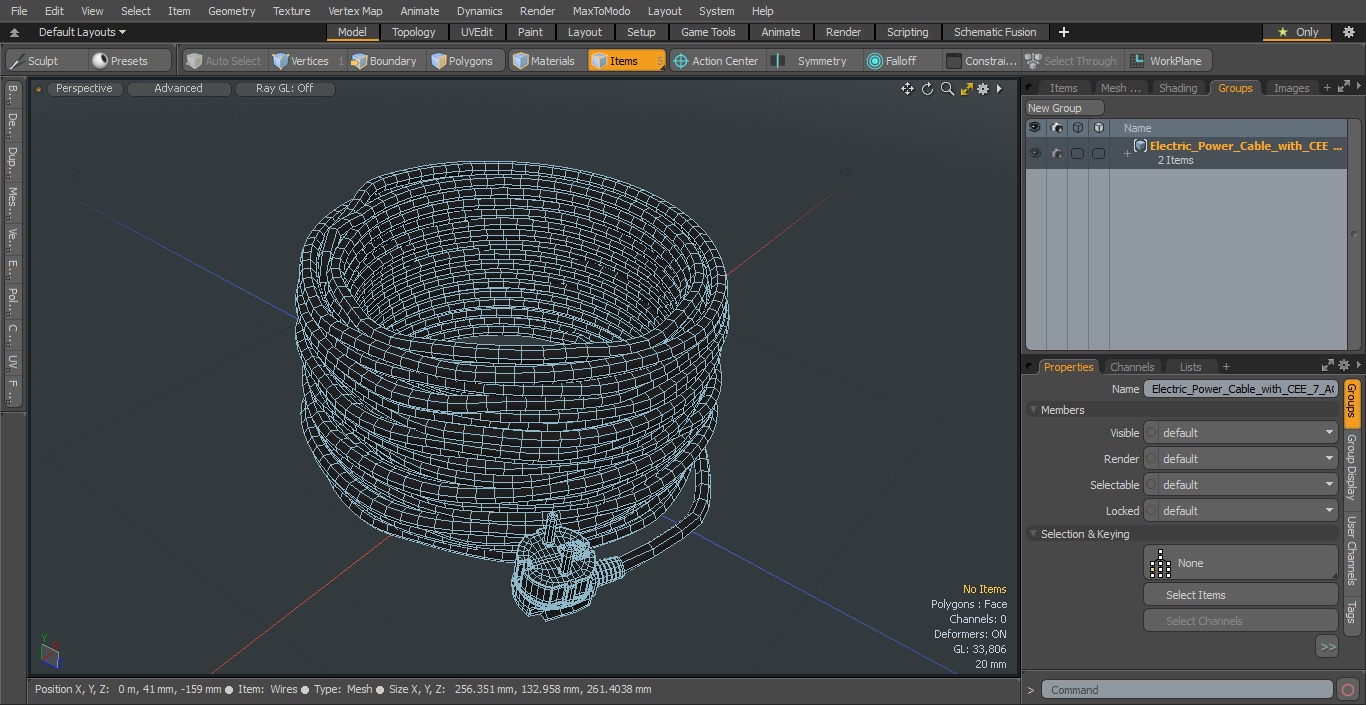Image resolution: width=1366 pixels, height=705 pixels.
Task: Open the MaxToModo menu
Action: [x=601, y=11]
